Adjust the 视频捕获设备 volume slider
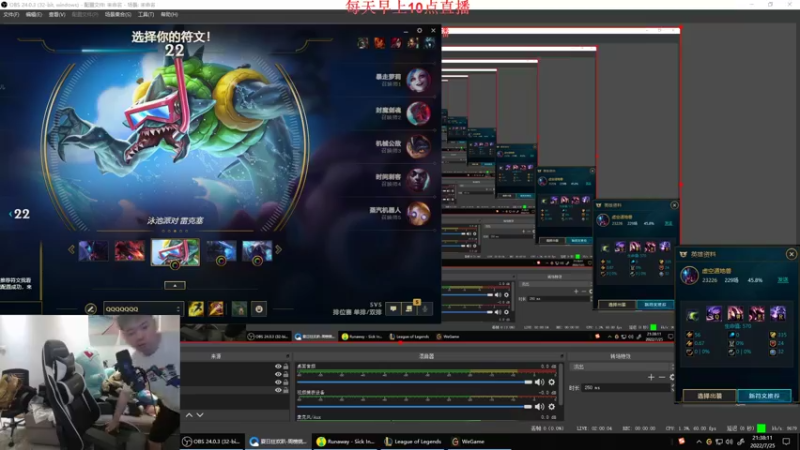This screenshot has height=450, width=800. click(415, 407)
